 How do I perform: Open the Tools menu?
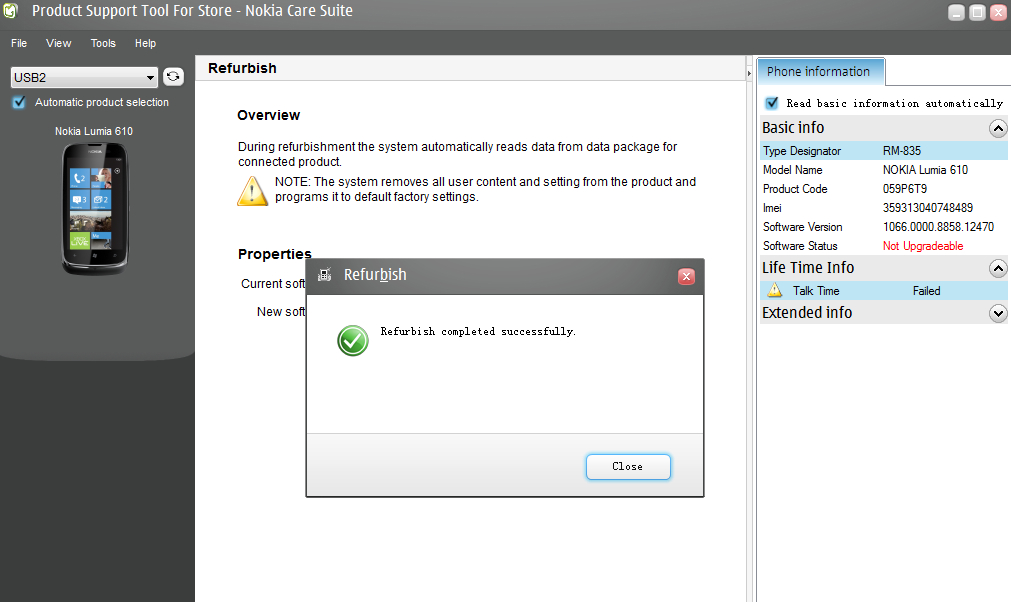point(103,43)
